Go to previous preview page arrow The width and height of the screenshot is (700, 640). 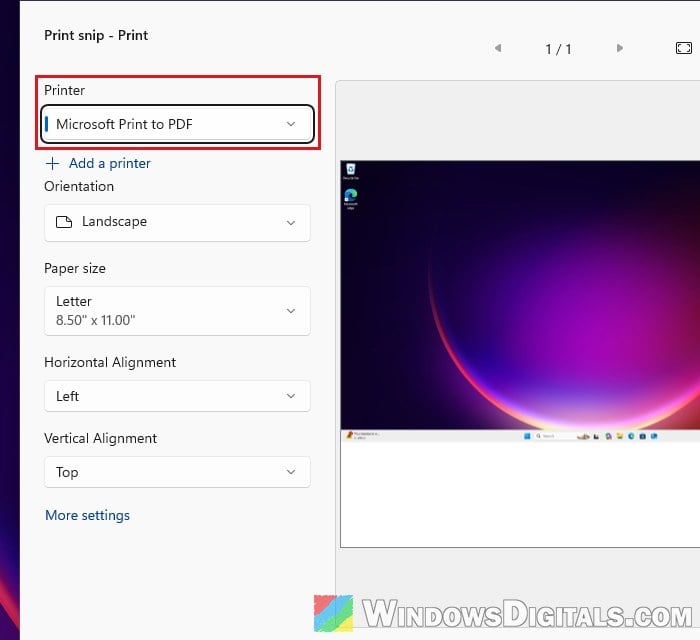498,48
